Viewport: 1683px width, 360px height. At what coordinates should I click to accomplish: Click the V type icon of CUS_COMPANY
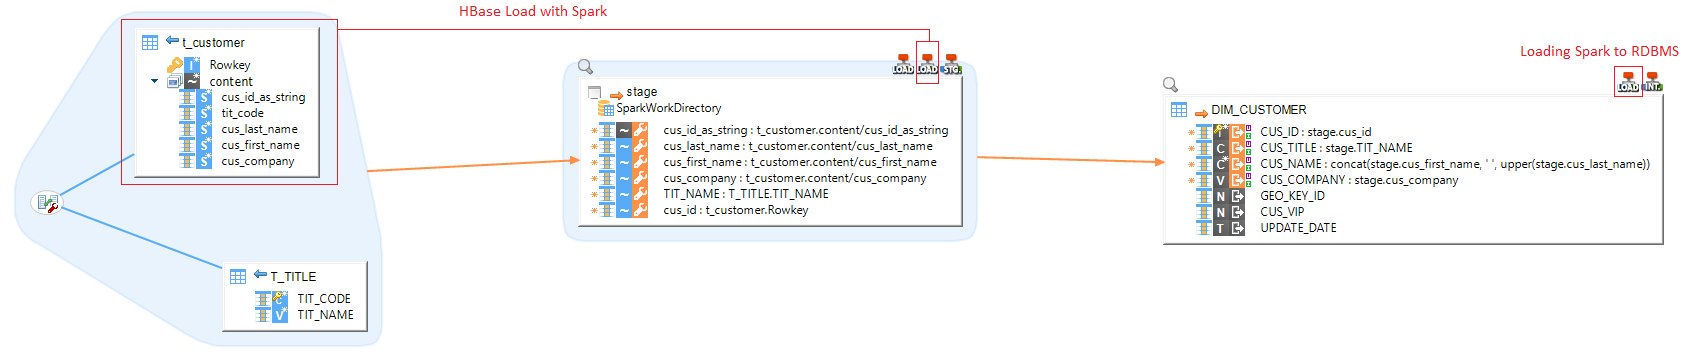pyautogui.click(x=1220, y=180)
